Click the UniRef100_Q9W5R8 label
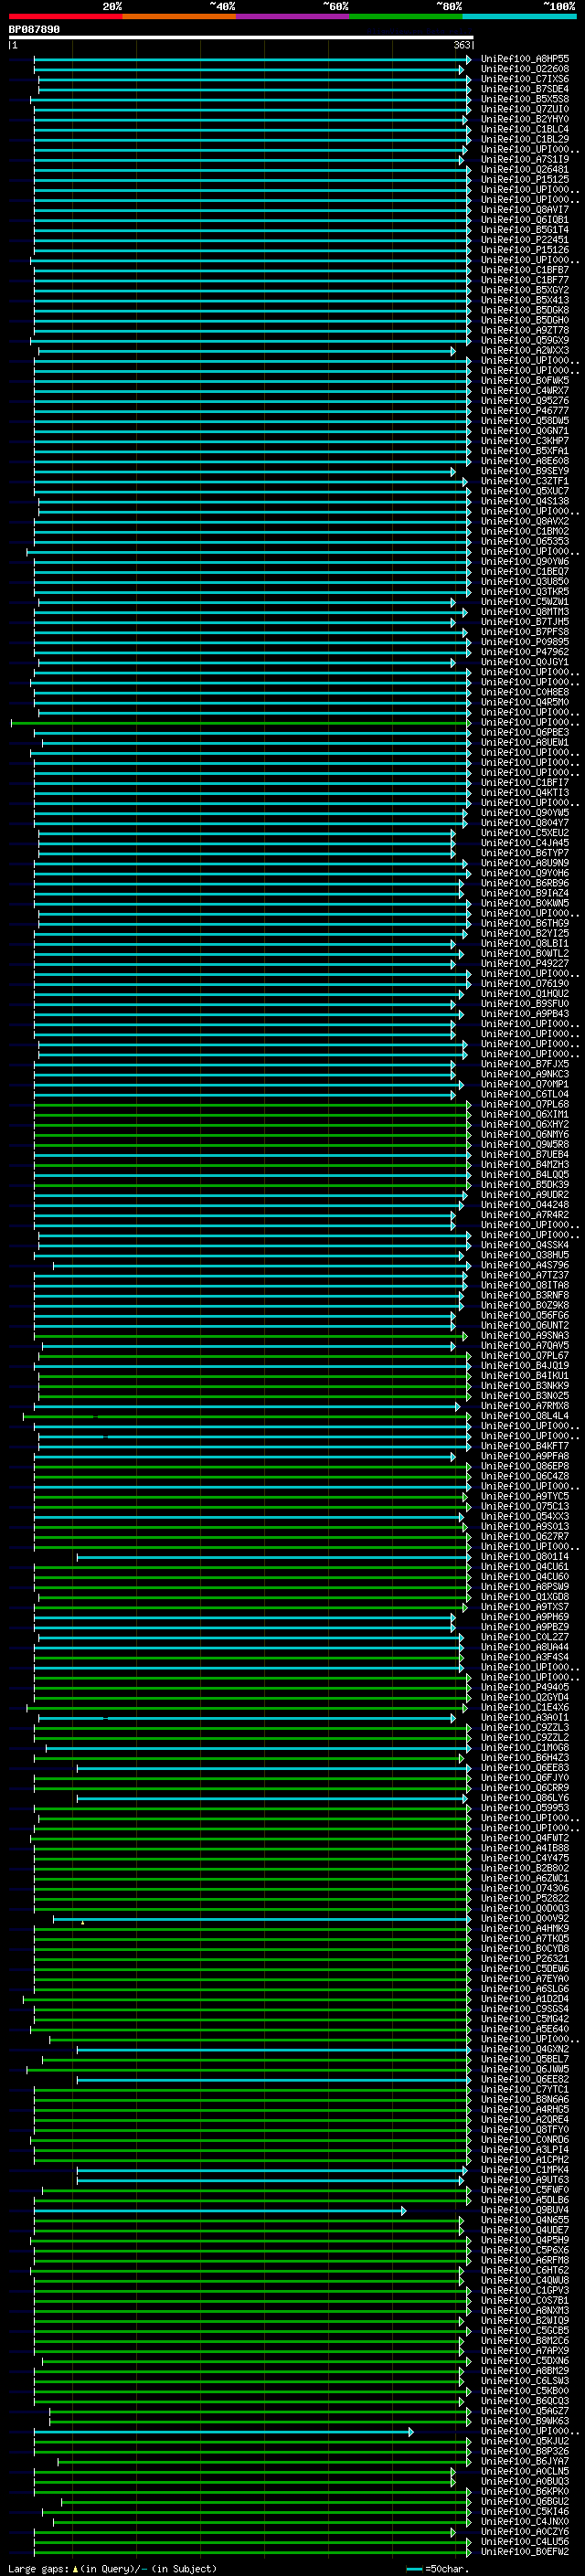This screenshot has height=2576, width=585. [525, 1144]
